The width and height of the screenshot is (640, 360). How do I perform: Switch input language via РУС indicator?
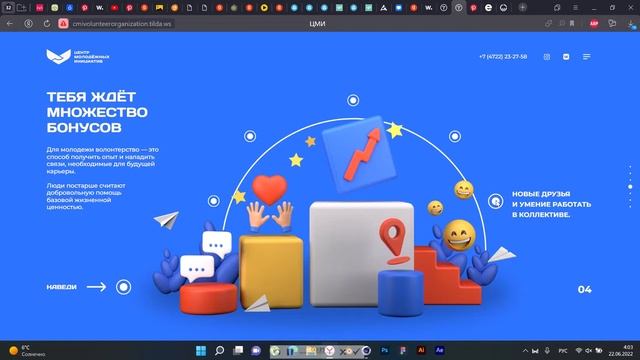pos(563,351)
